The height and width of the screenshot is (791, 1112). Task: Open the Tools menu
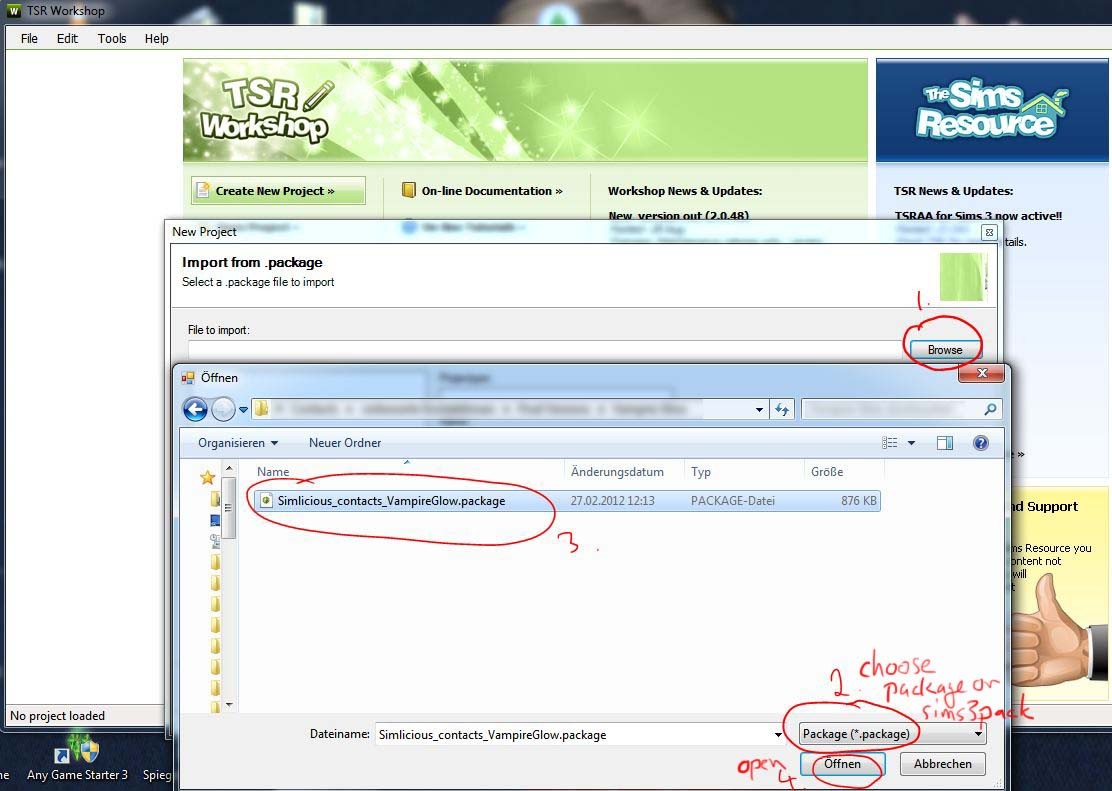click(x=112, y=38)
